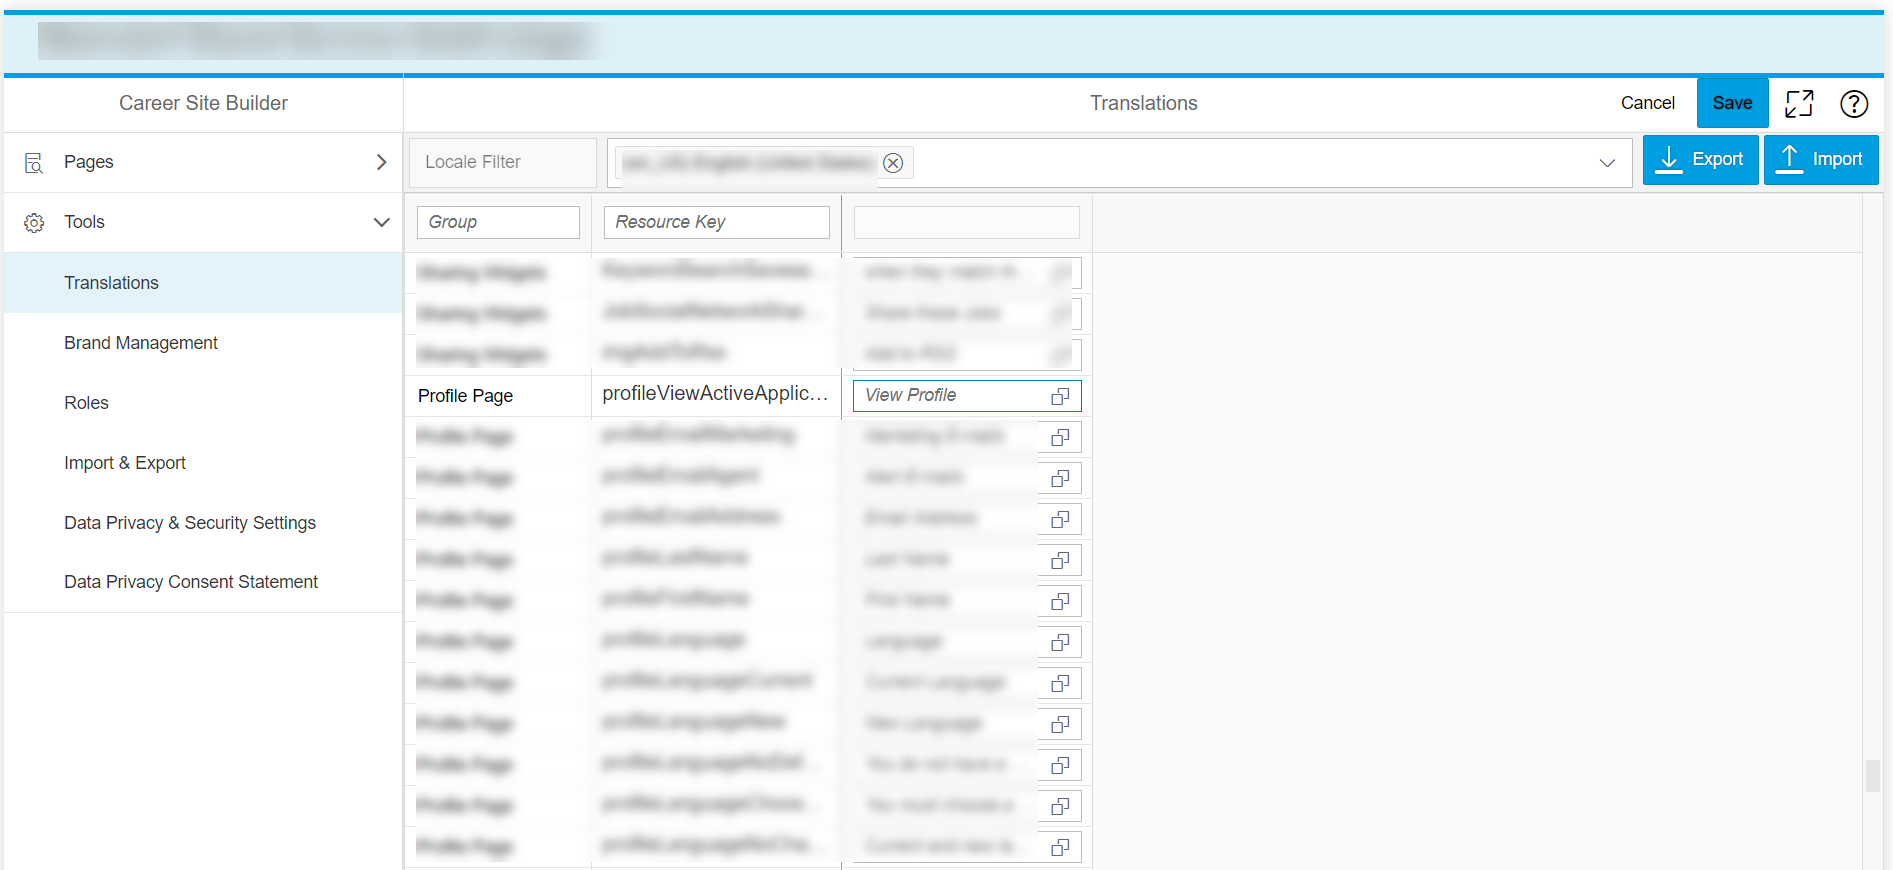Click the vertical scrollbar thumb
The image size is (1893, 870).
(1873, 776)
